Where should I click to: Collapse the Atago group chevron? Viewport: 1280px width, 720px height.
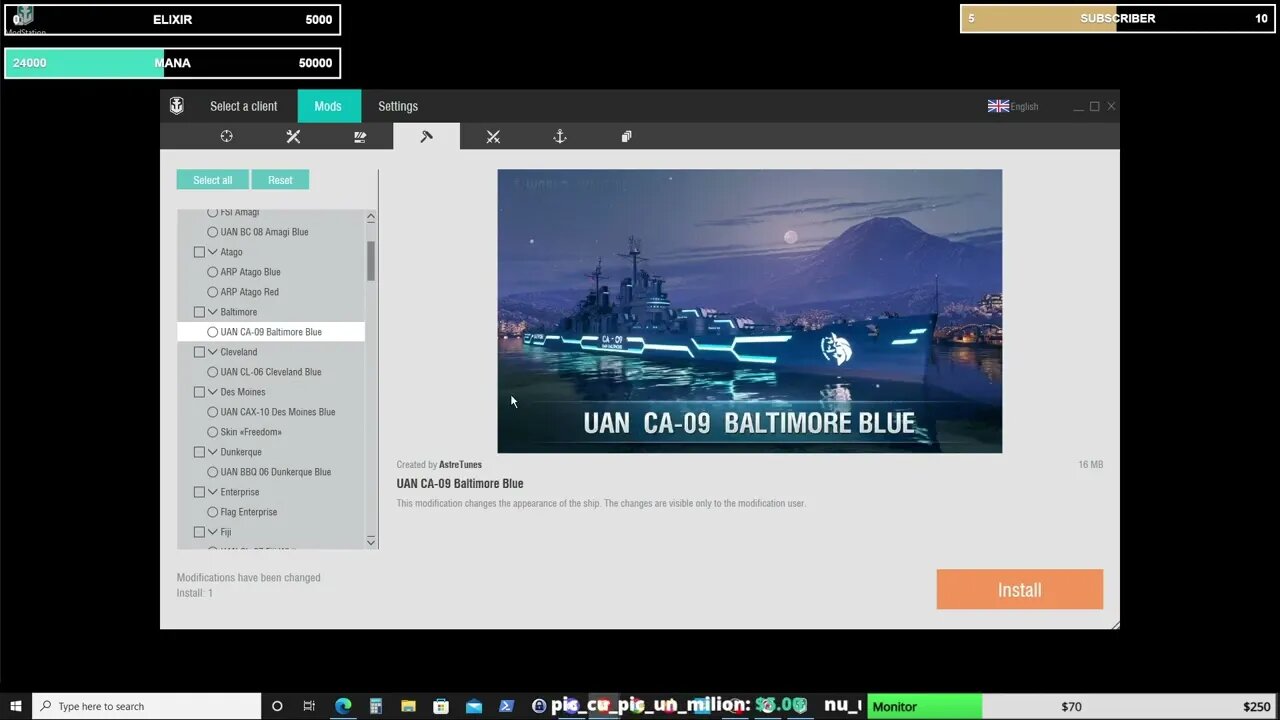click(x=212, y=252)
